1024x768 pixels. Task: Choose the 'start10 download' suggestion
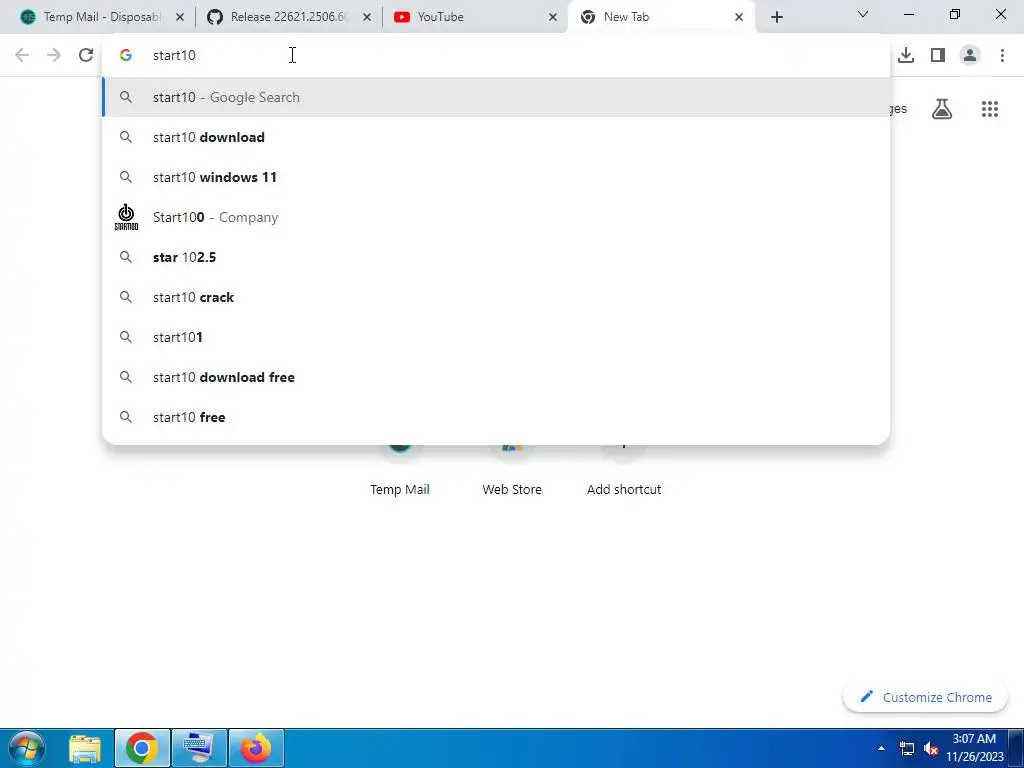coord(496,137)
